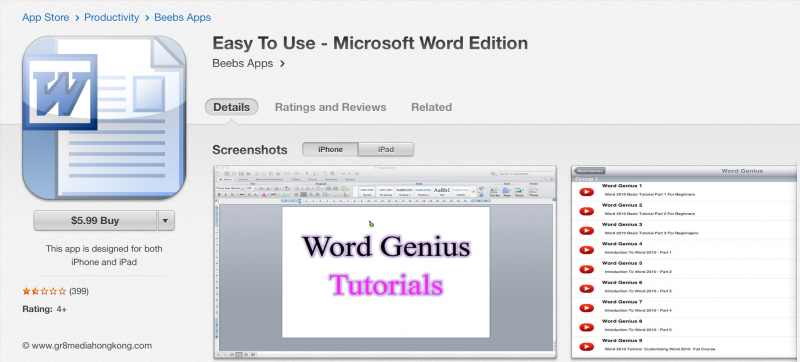
Task: Go to App Store in breadcrumb
Action: click(45, 17)
